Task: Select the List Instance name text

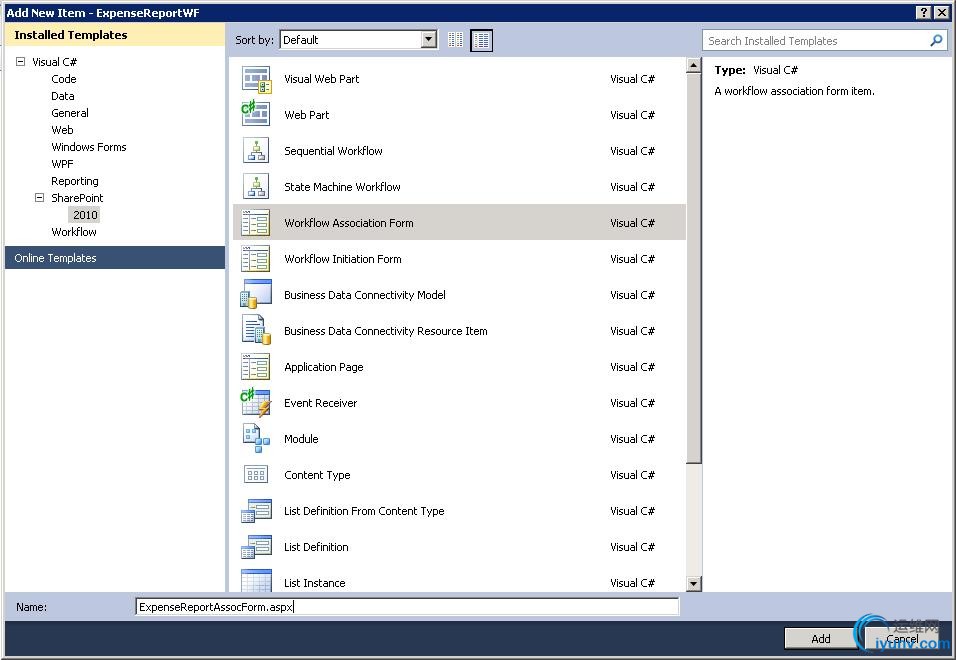Action: pos(315,583)
